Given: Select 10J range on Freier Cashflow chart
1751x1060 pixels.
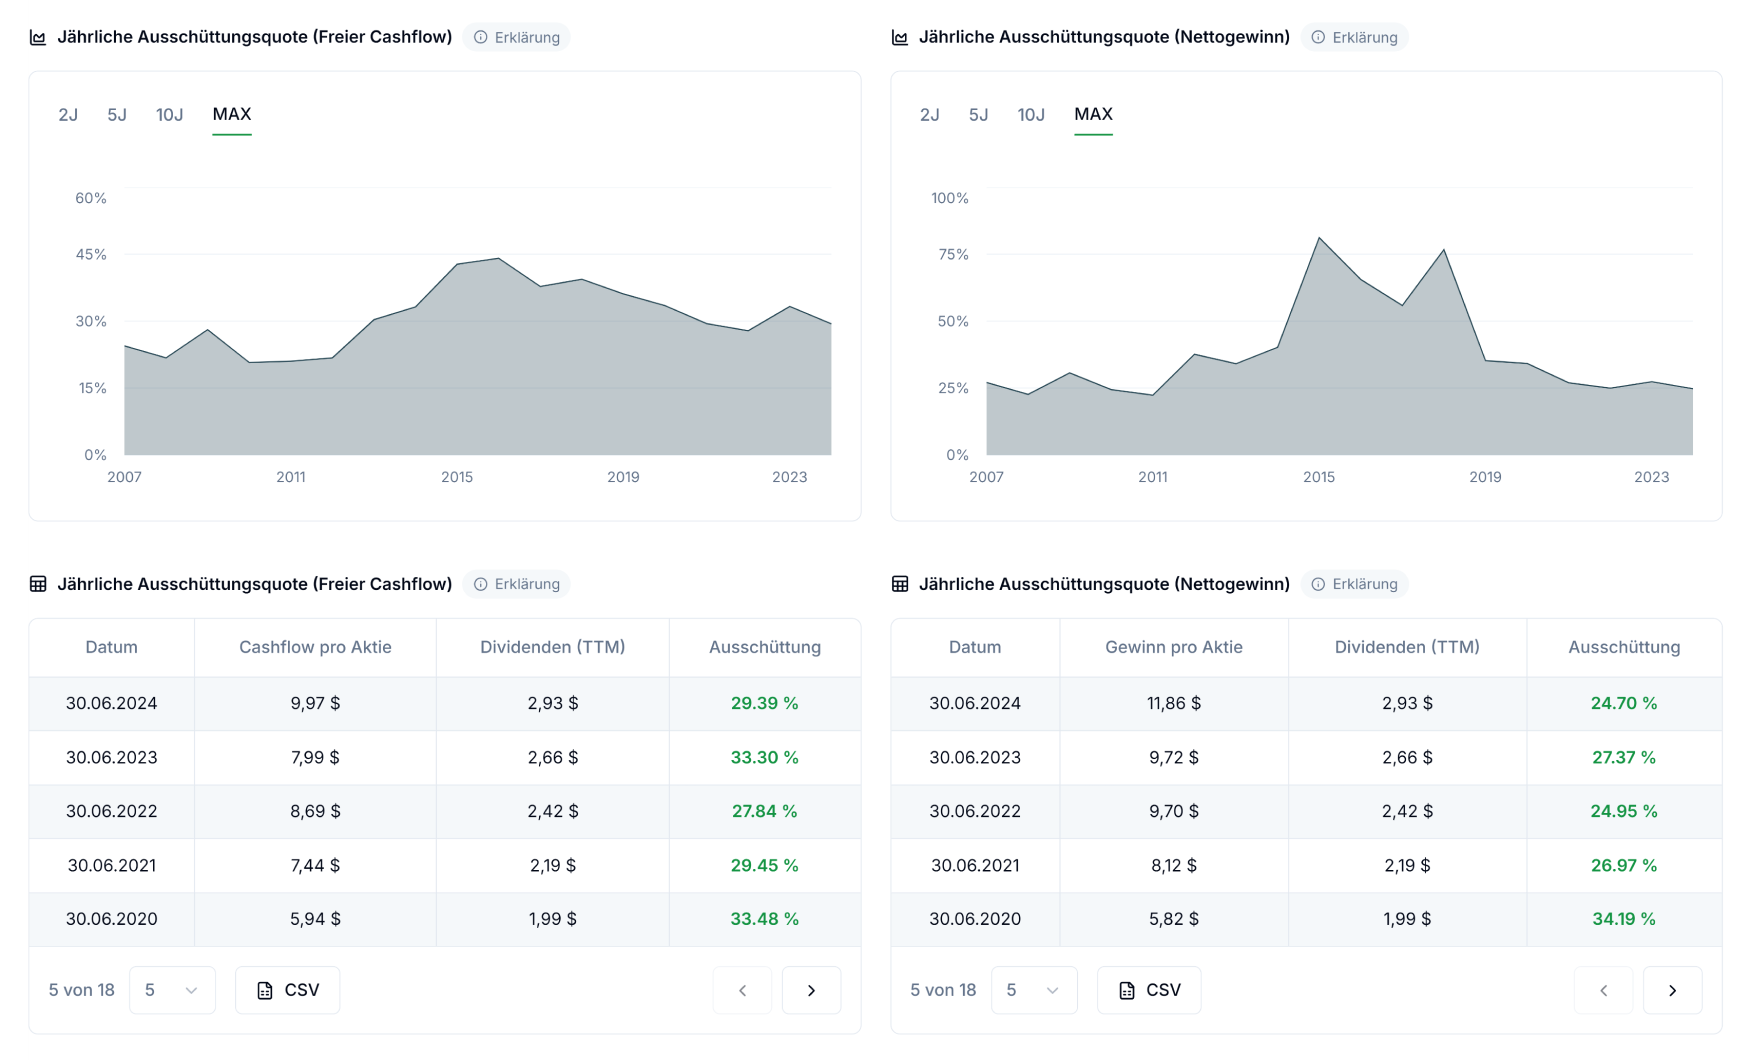Looking at the screenshot, I should [169, 115].
